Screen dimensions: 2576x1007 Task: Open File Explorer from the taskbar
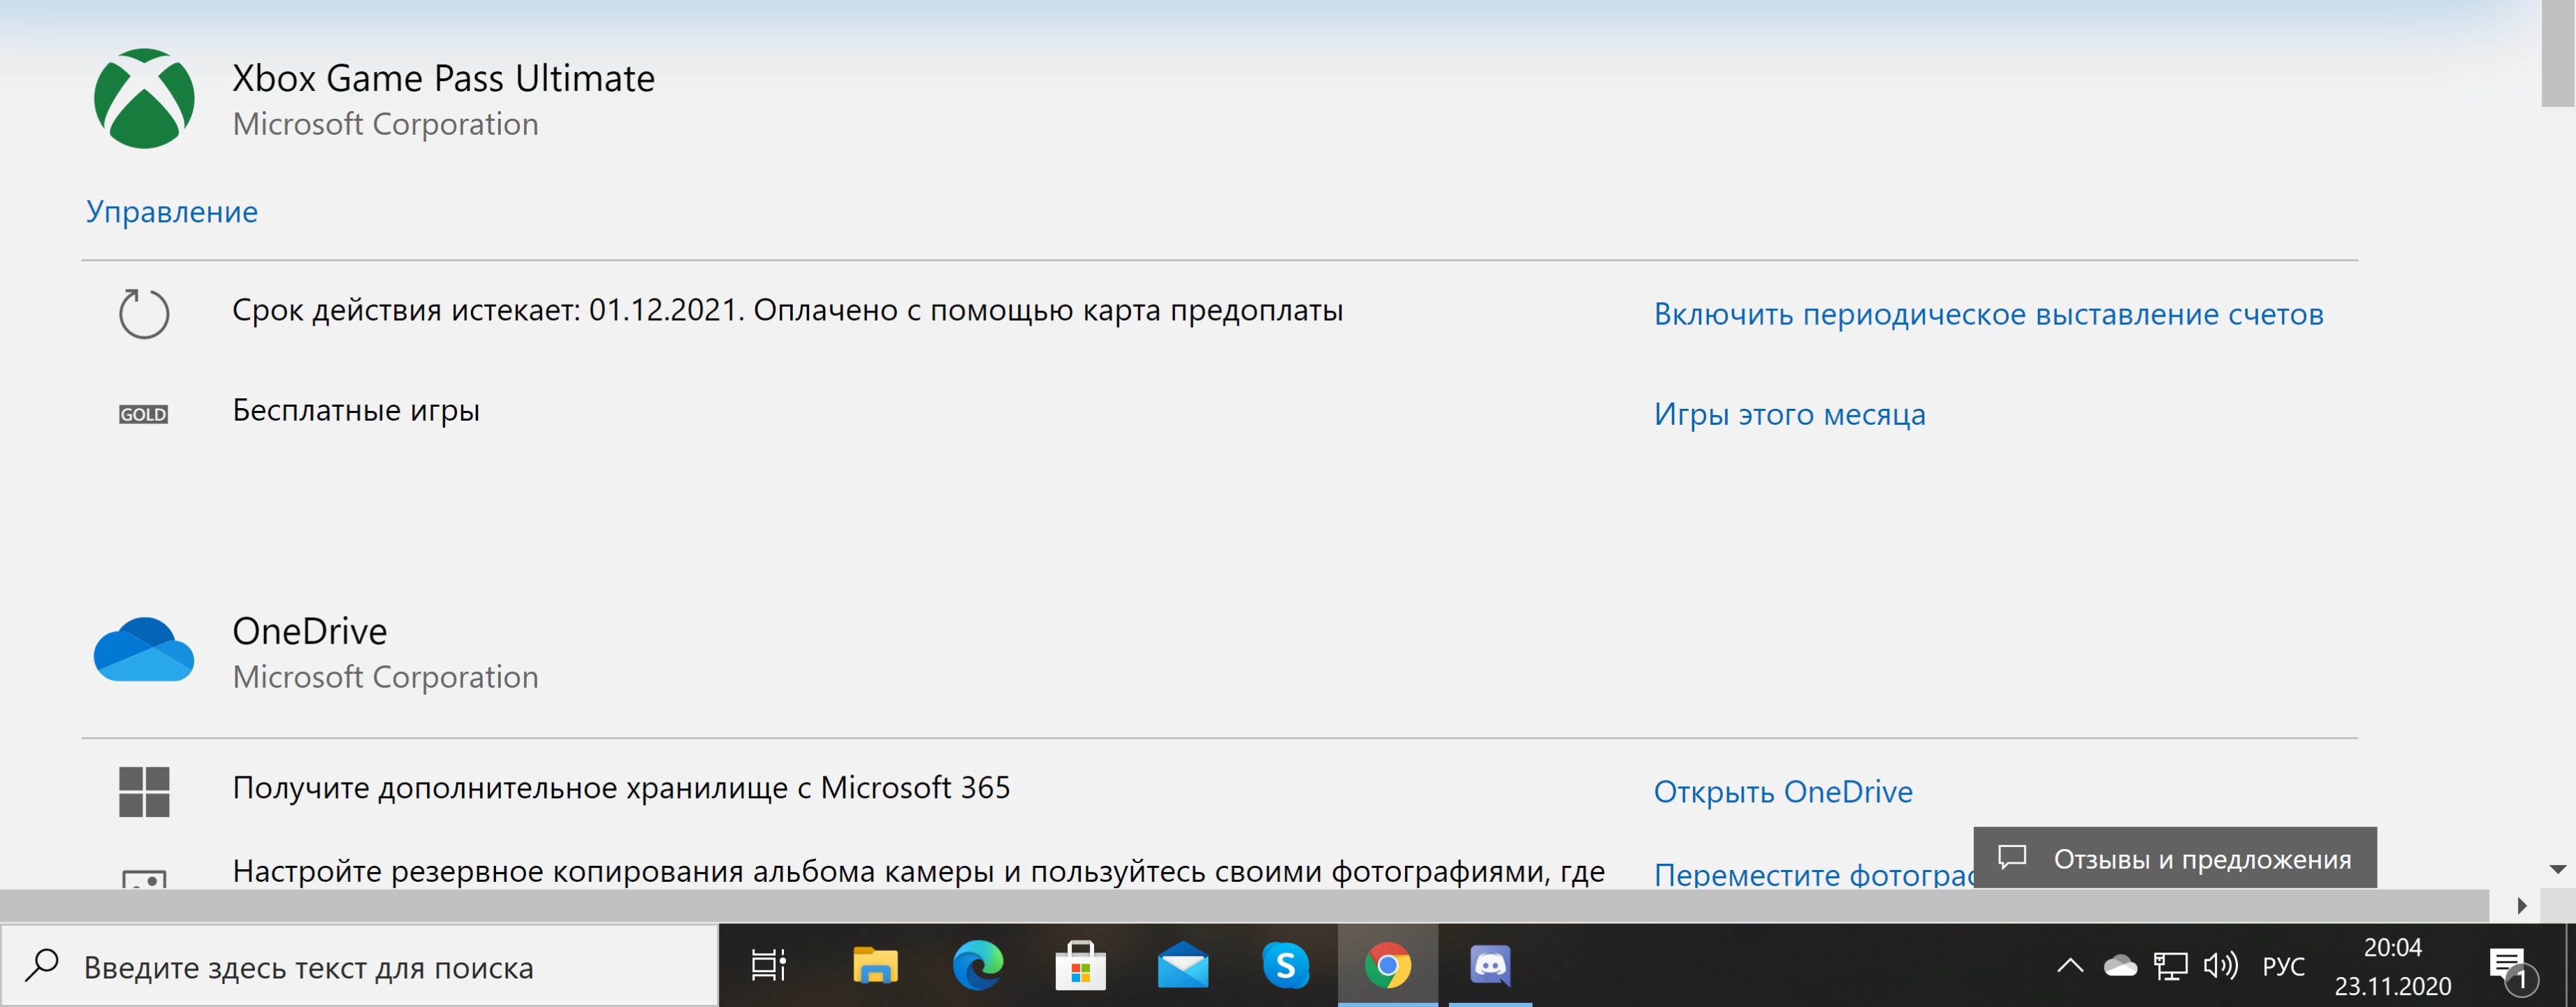click(x=875, y=966)
